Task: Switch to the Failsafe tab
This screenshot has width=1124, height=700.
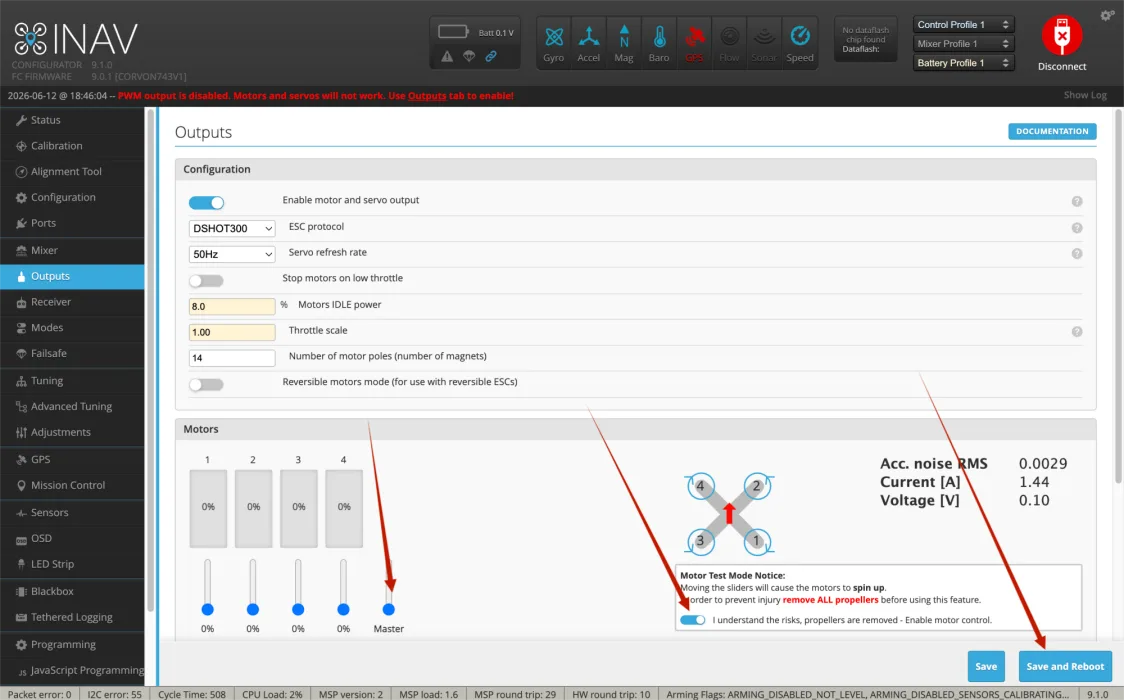Action: [72, 353]
